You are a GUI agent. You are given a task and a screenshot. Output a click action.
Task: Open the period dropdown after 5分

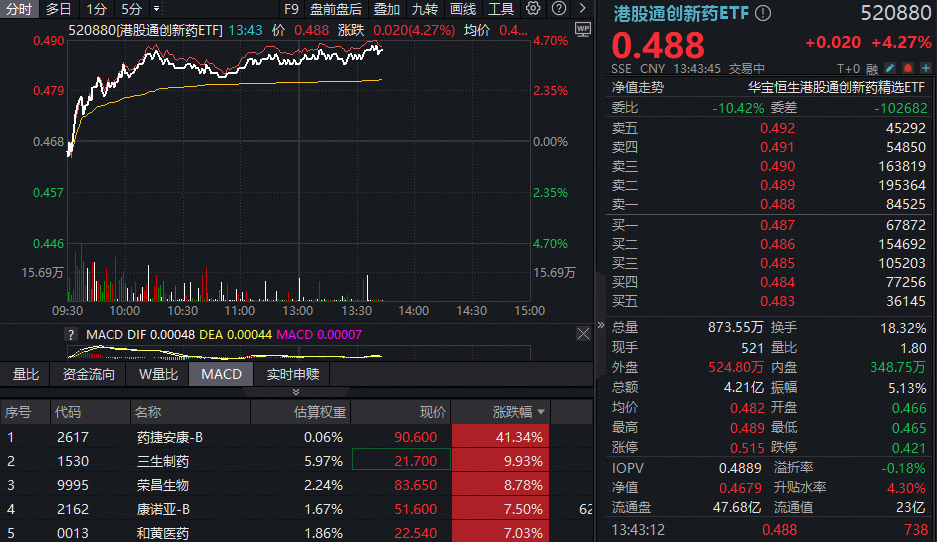pos(156,9)
